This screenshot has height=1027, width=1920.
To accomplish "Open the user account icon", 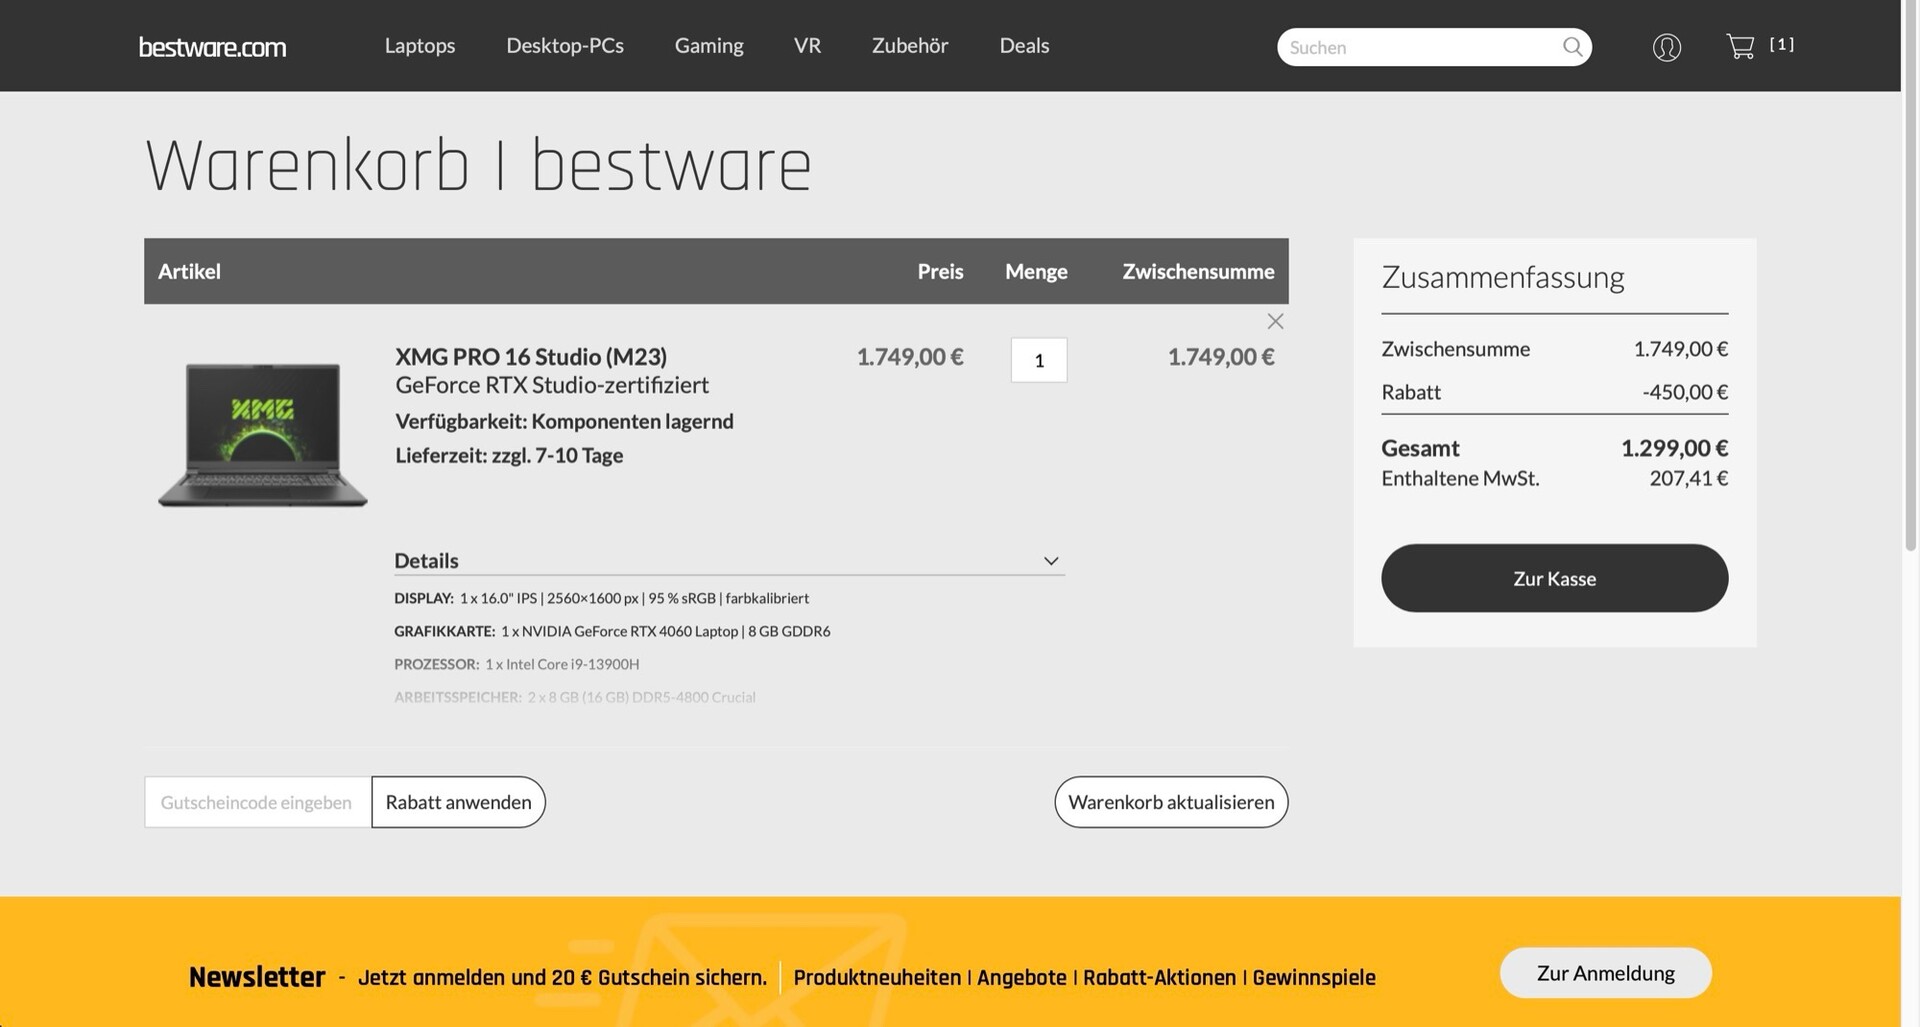I will pos(1666,47).
